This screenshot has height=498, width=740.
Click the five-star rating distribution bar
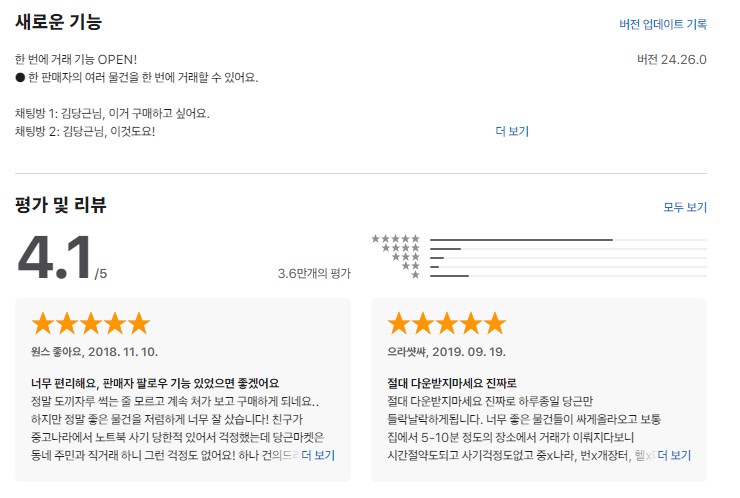pos(568,240)
